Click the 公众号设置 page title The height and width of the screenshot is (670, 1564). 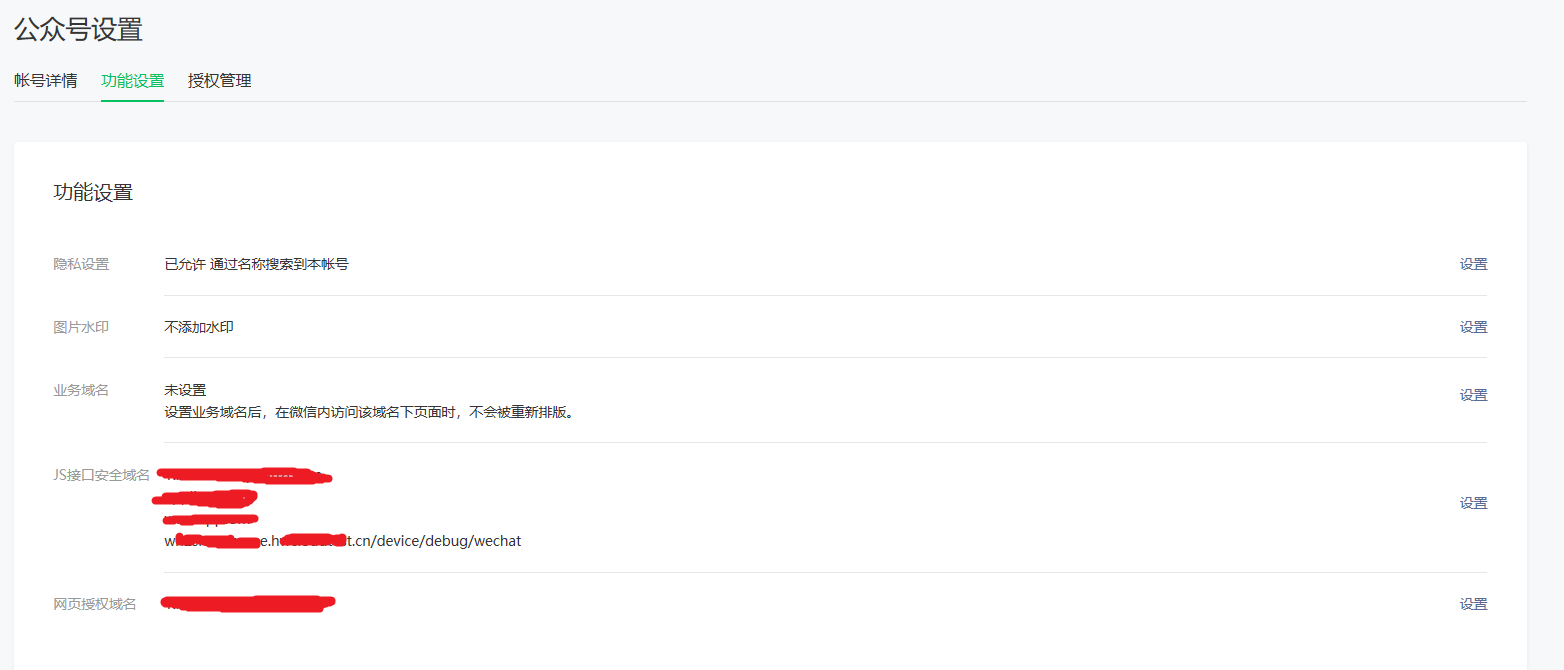coord(78,29)
